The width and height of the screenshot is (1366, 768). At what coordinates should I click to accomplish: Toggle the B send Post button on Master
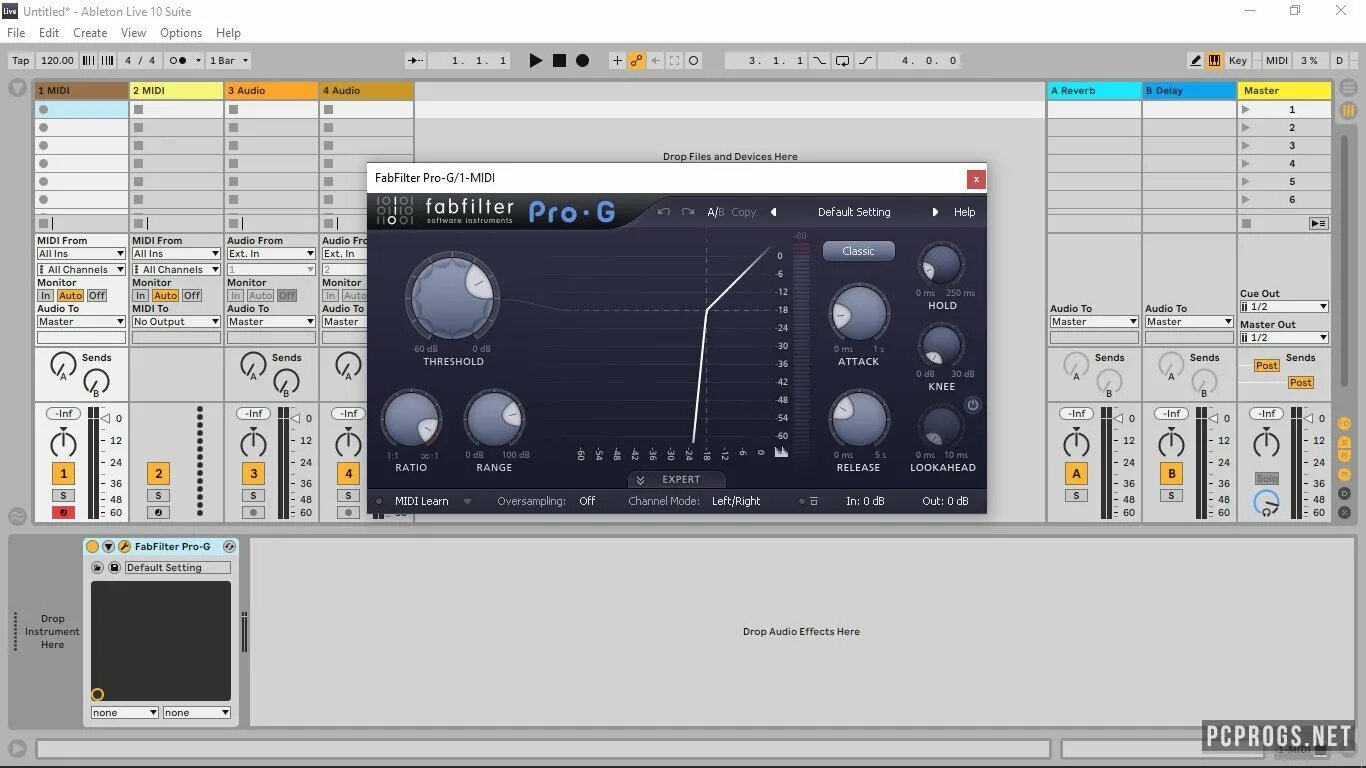1300,383
